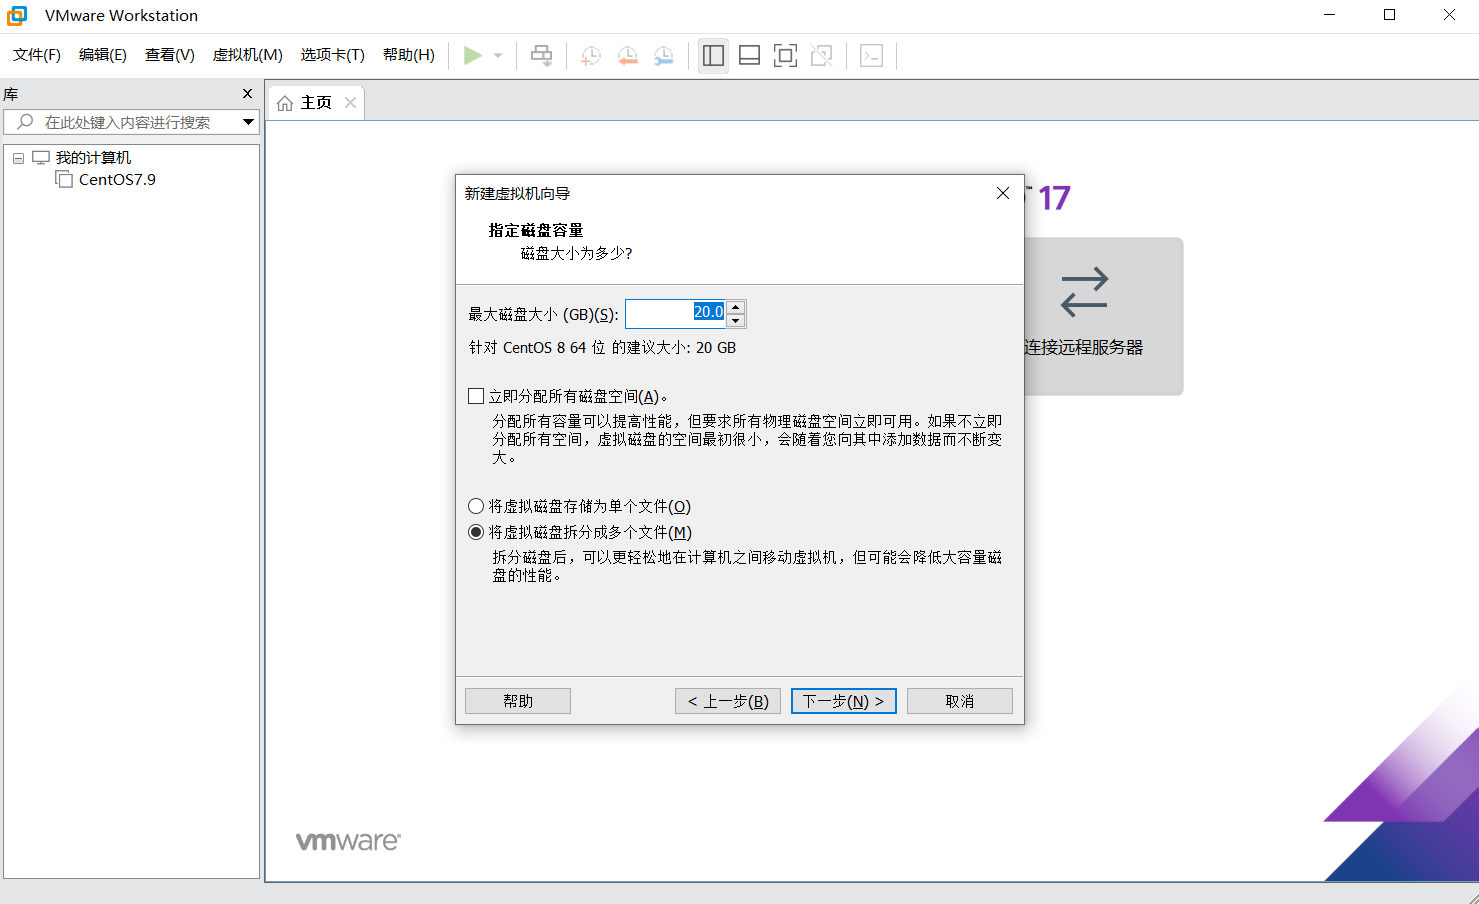The image size is (1479, 904).
Task: Close the library panel with its X
Action: pyautogui.click(x=248, y=93)
